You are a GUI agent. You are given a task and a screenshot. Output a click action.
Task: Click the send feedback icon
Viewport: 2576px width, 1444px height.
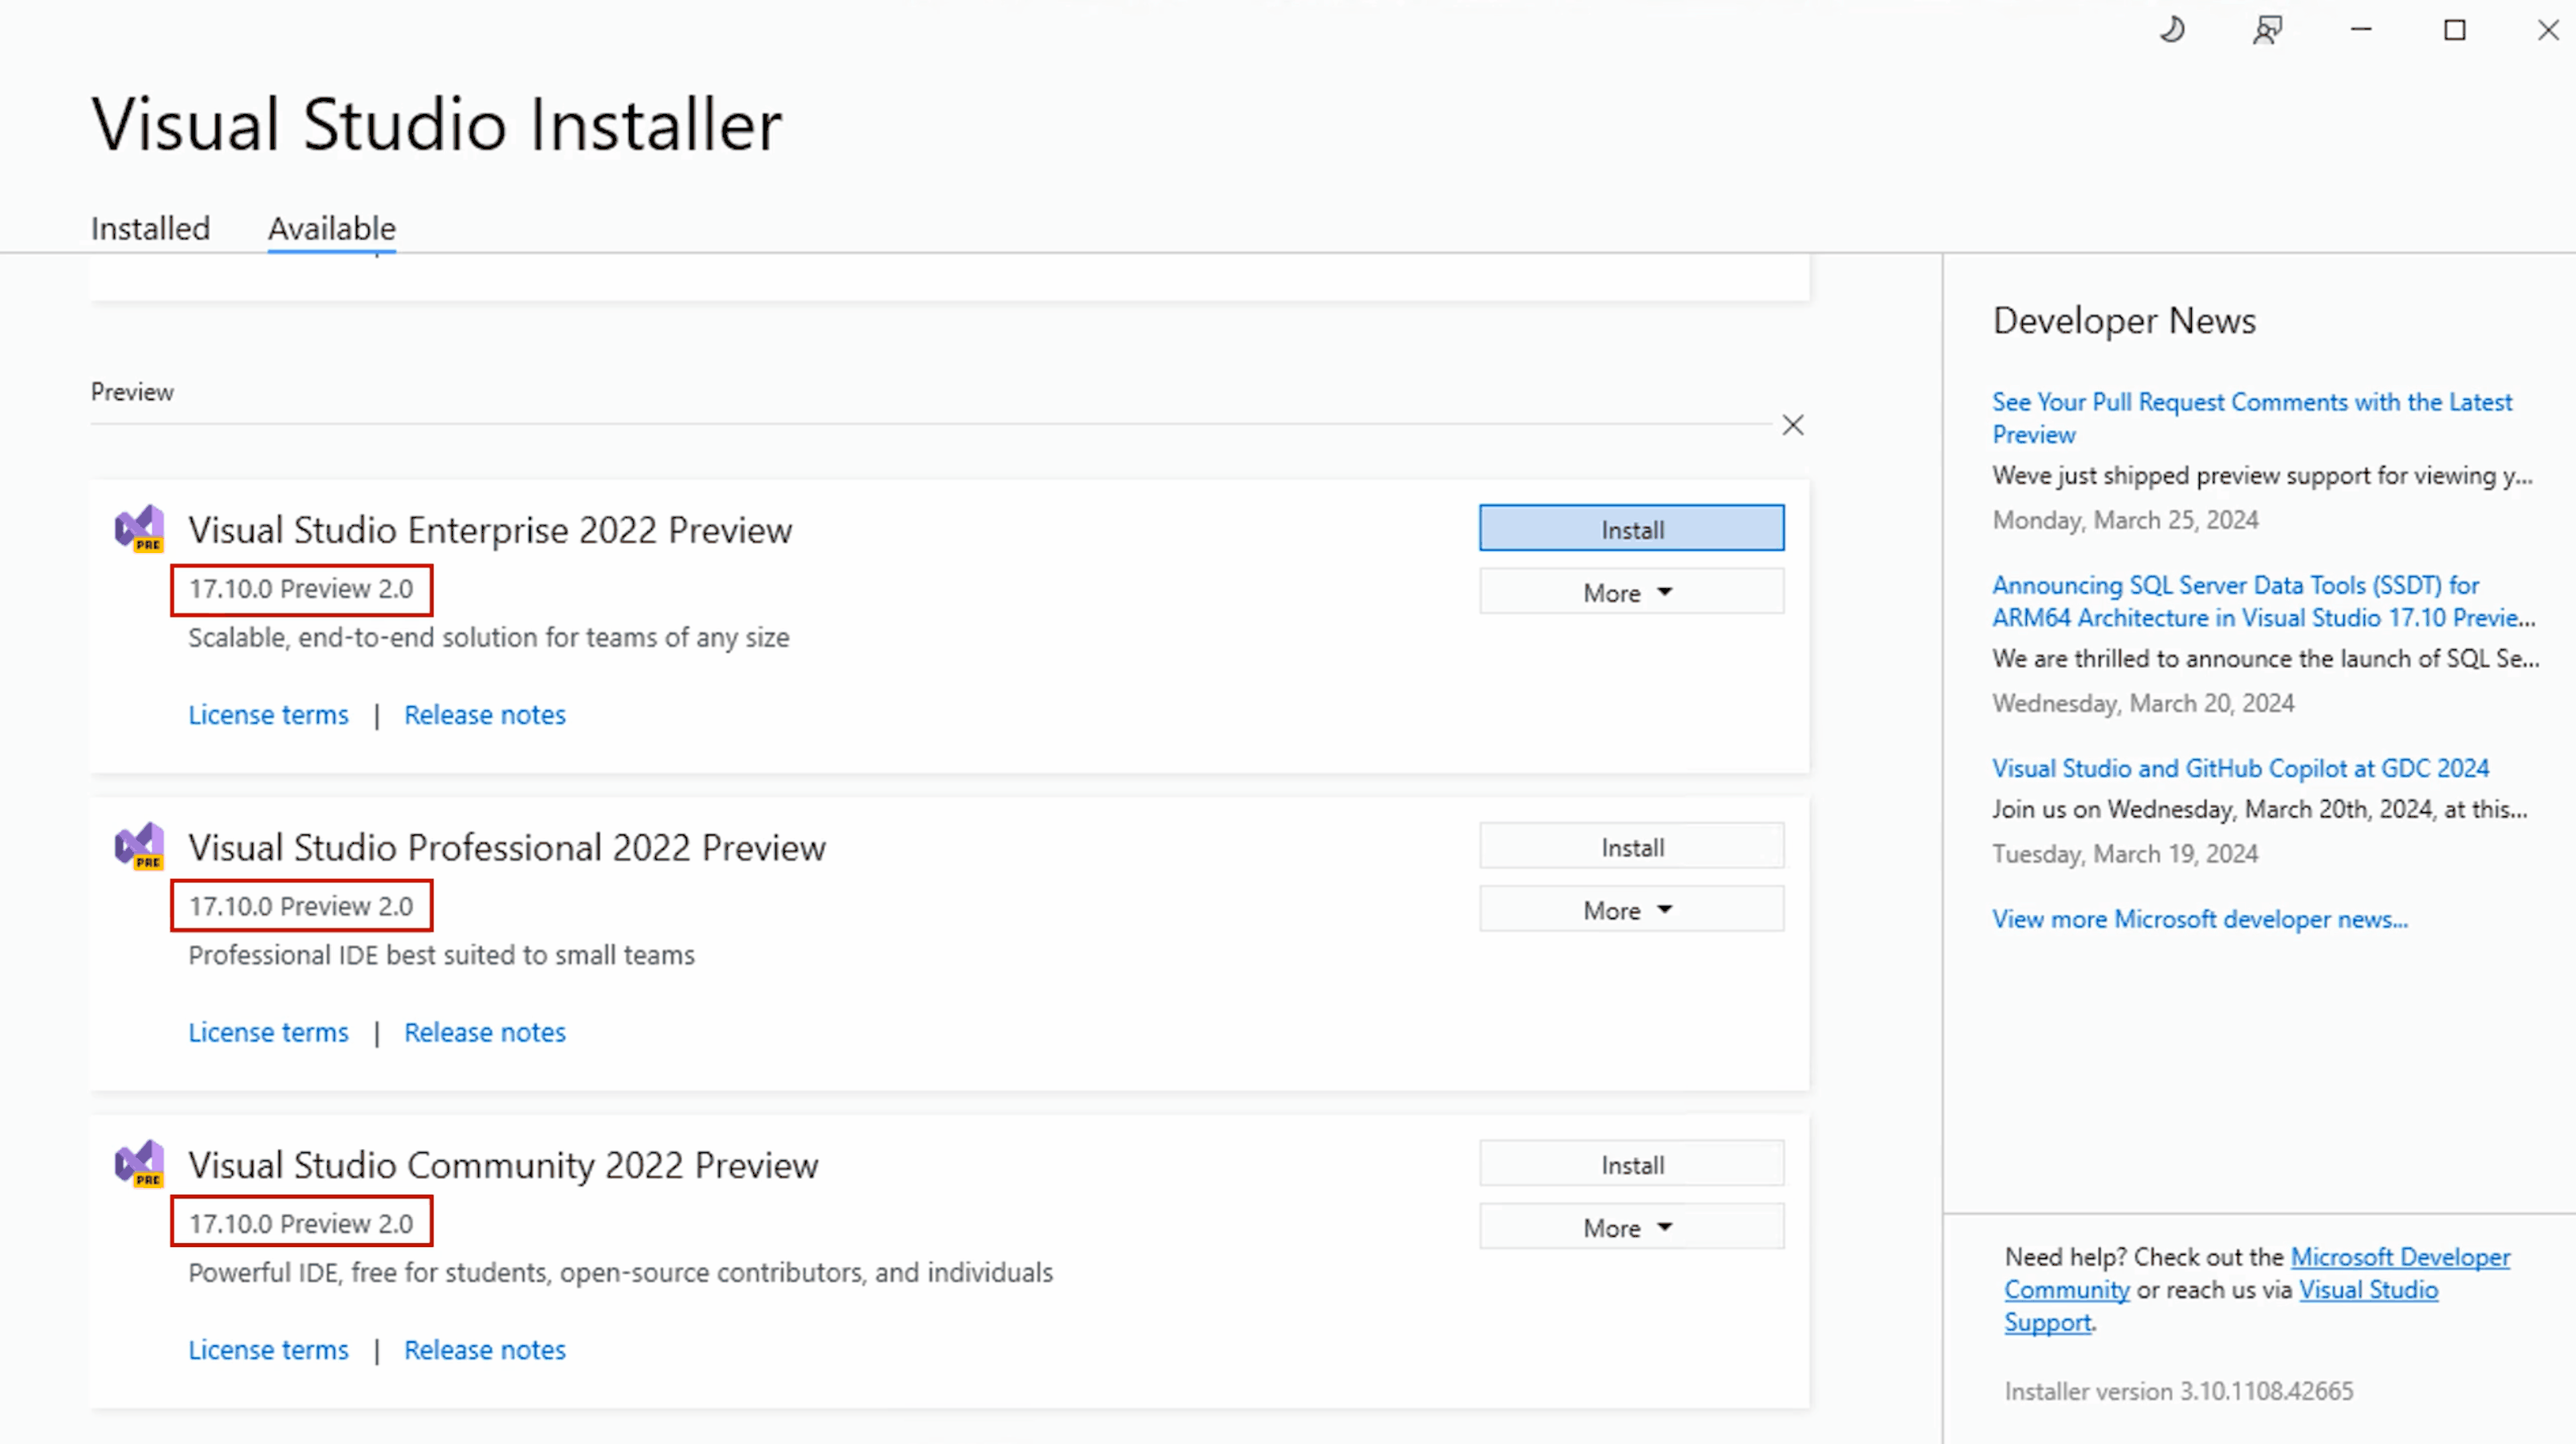pyautogui.click(x=2266, y=30)
